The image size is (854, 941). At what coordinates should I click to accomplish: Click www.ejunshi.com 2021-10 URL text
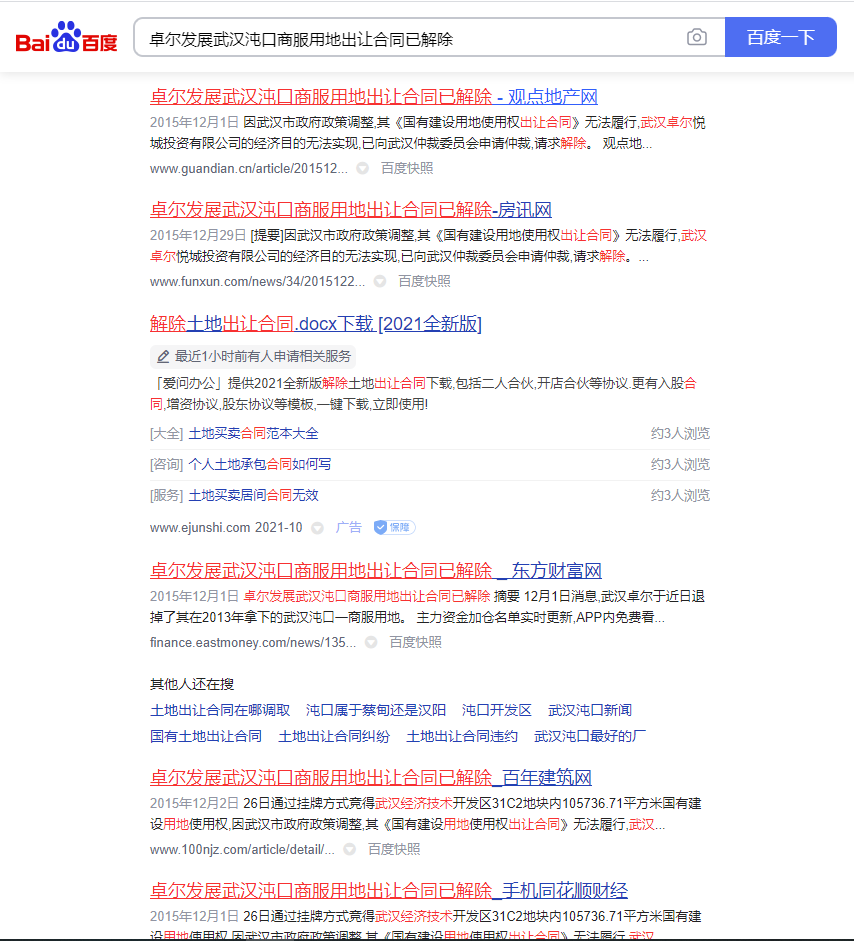point(226,528)
